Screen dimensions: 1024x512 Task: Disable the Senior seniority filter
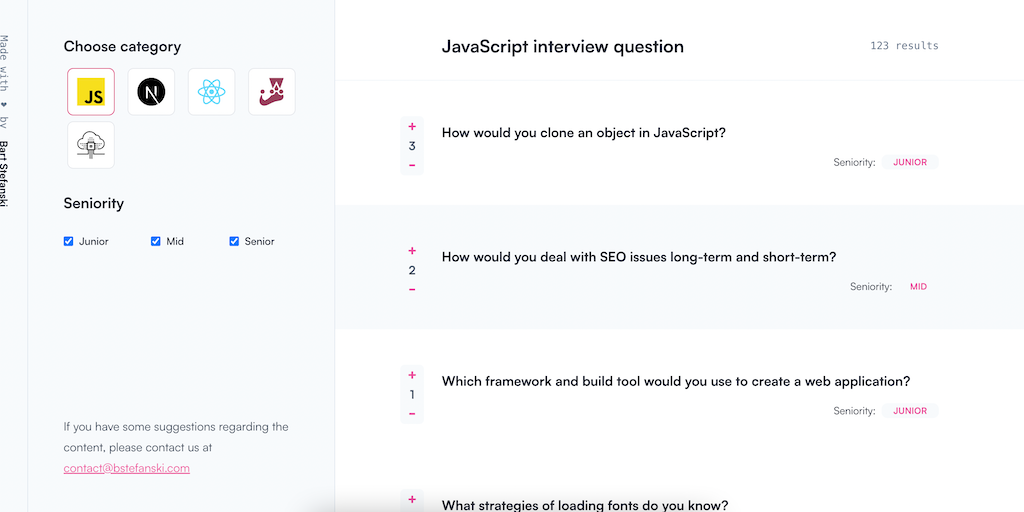point(235,241)
